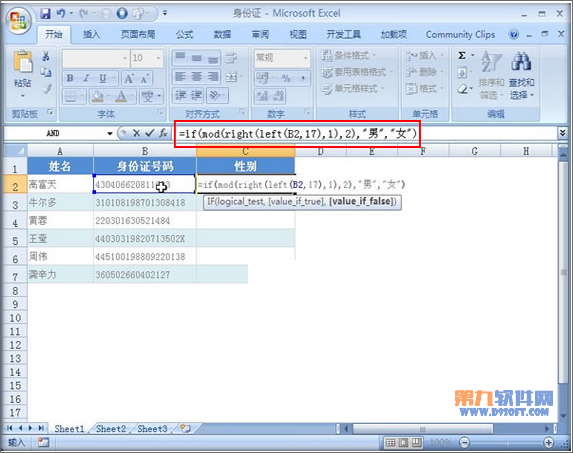Screen dimensions: 573x453
Task: Open Community Clips tab
Action: [x=460, y=35]
